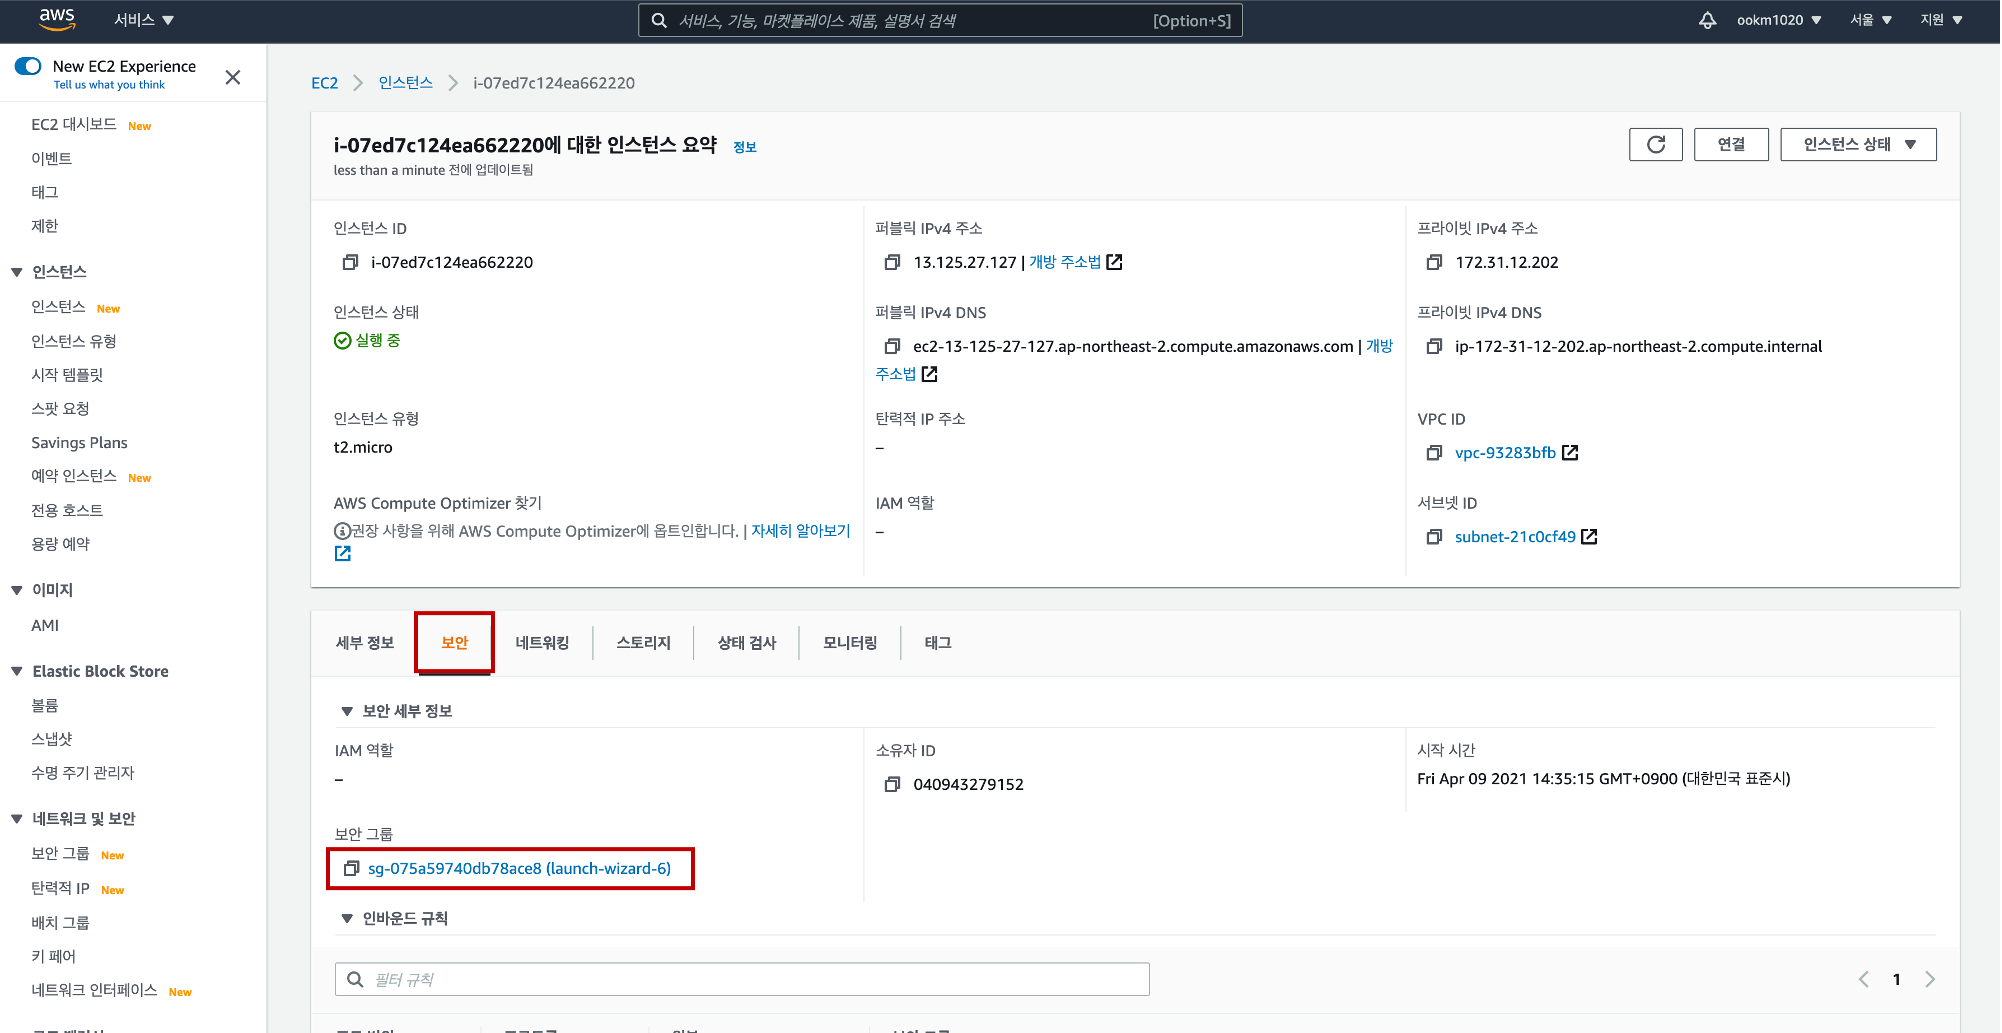
Task: Click external link icon beside public IP 개방 주소법
Action: click(1114, 262)
